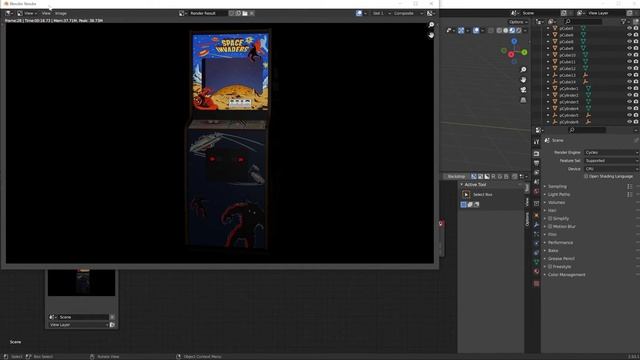Image resolution: width=640 pixels, height=360 pixels.
Task: Open the Slot 1 dropdown
Action: [380, 13]
